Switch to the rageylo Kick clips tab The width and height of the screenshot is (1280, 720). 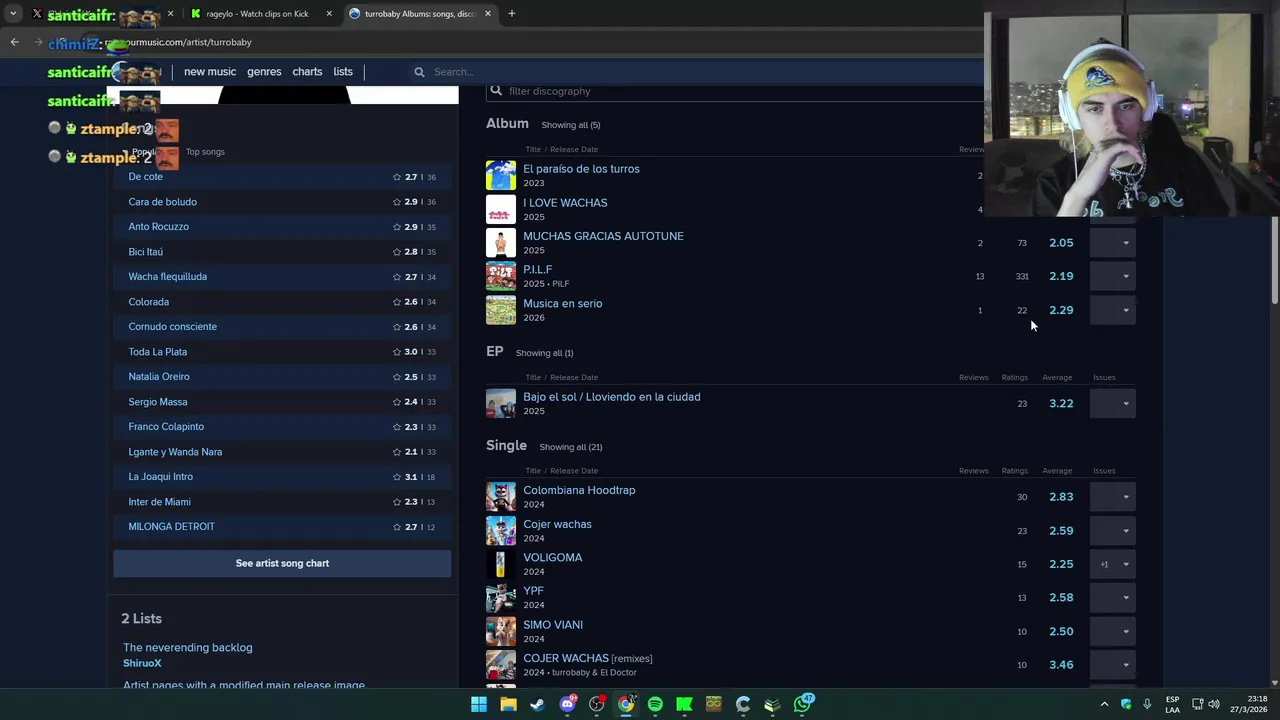point(258,14)
